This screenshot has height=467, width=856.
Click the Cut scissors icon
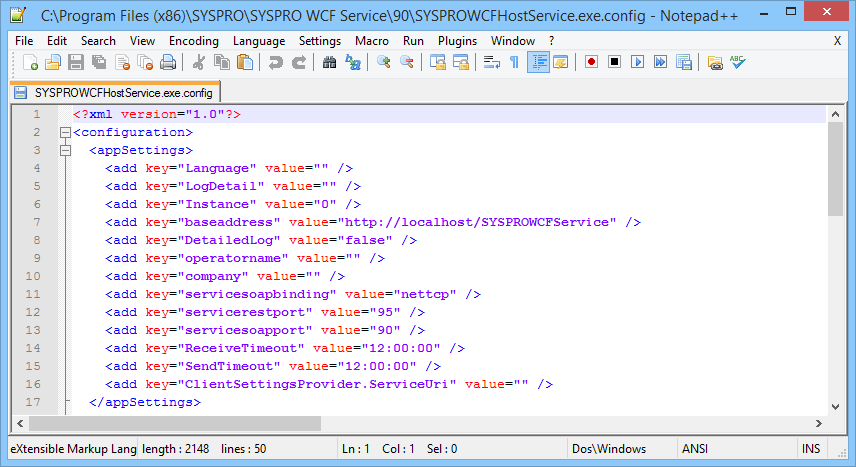[x=199, y=62]
